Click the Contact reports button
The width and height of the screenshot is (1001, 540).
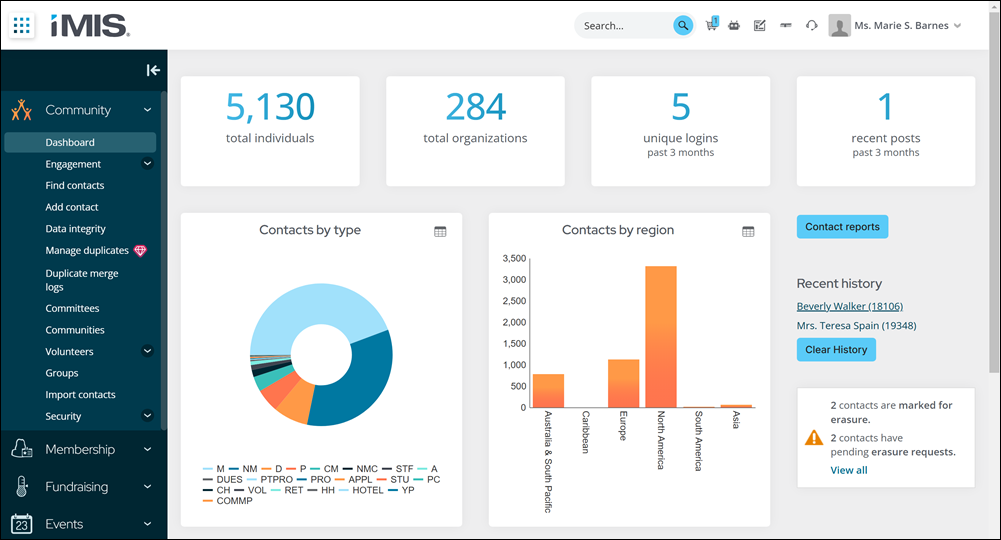click(x=842, y=227)
